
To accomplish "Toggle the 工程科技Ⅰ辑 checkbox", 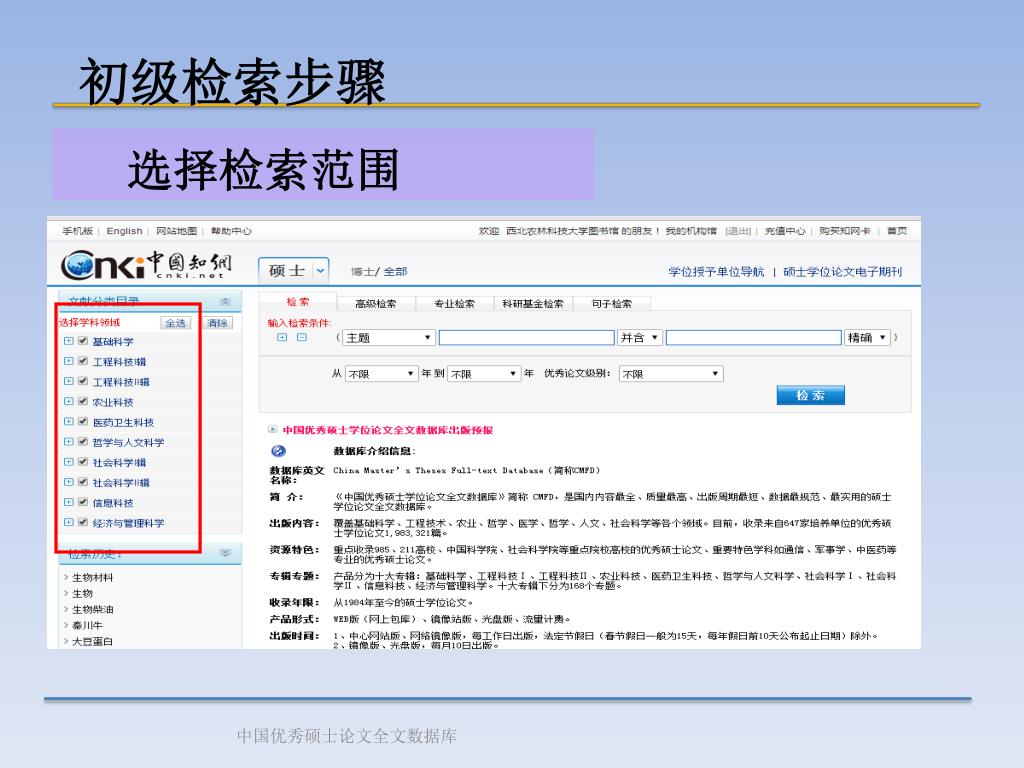I will pos(83,361).
